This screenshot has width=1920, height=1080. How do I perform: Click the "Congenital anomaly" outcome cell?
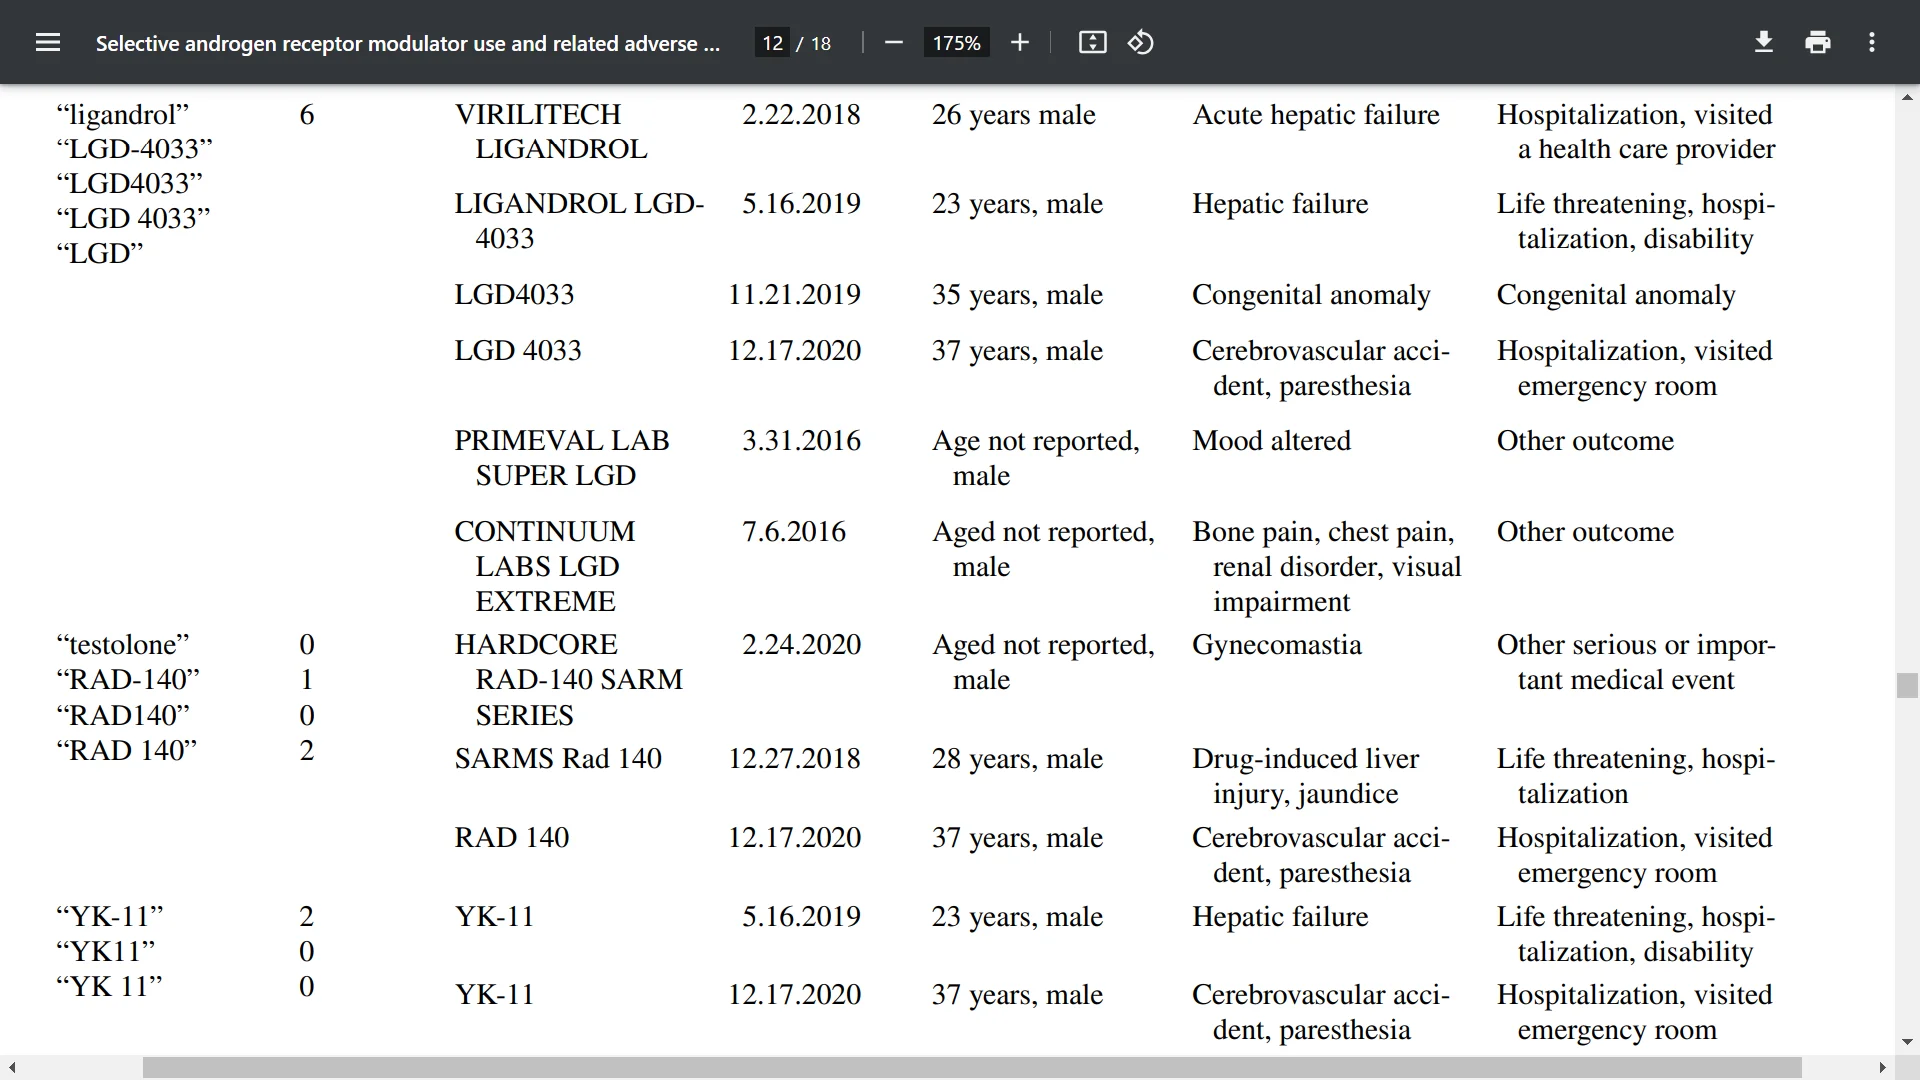tap(1615, 295)
